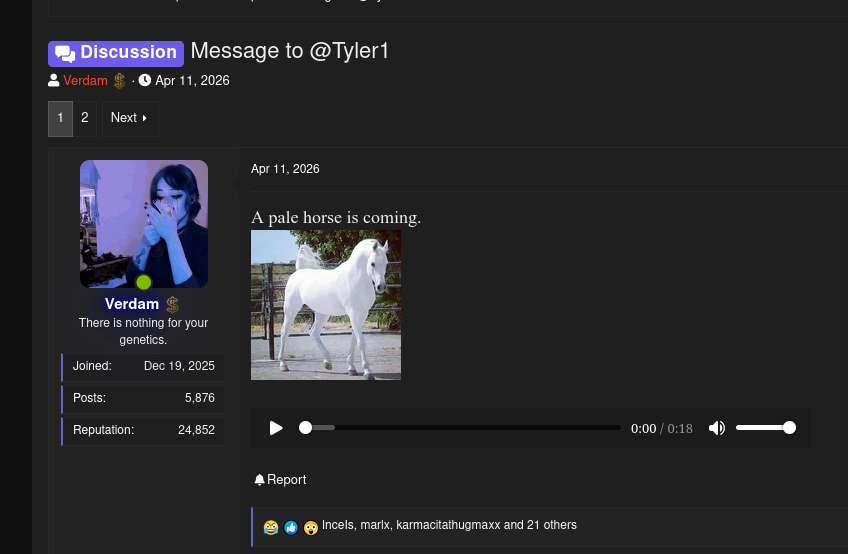This screenshot has height=554, width=848.
Task: Click the audio volume slider
Action: (765, 428)
